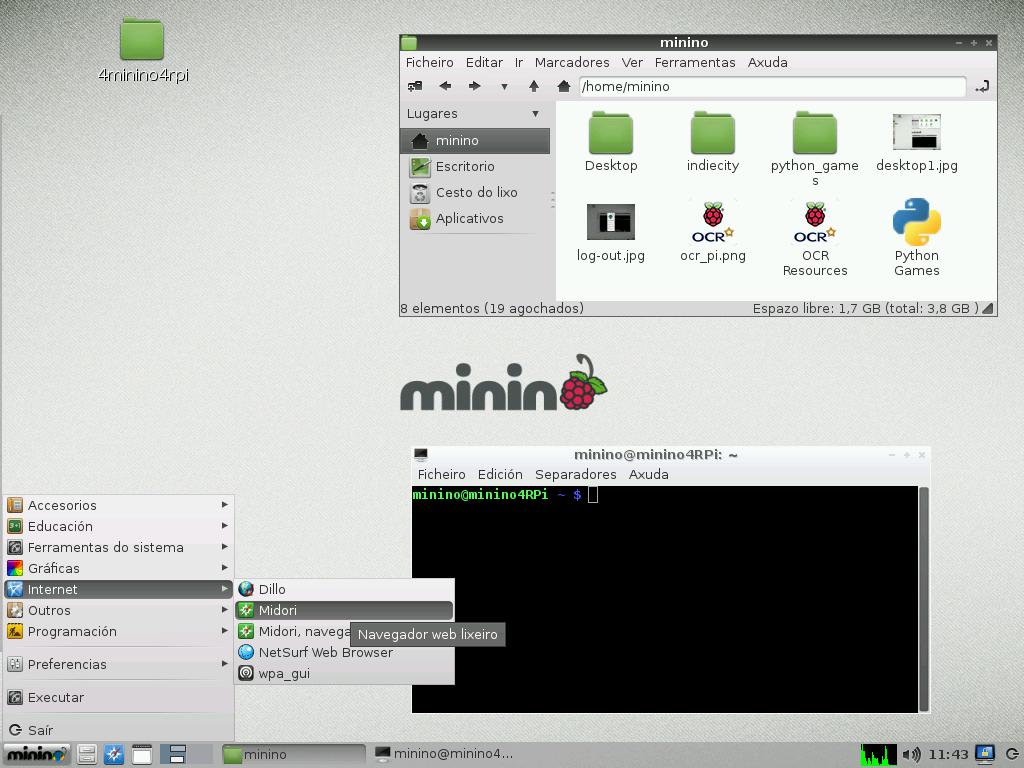1024x768 pixels.
Task: Click Saír in start menu
Action: point(118,730)
